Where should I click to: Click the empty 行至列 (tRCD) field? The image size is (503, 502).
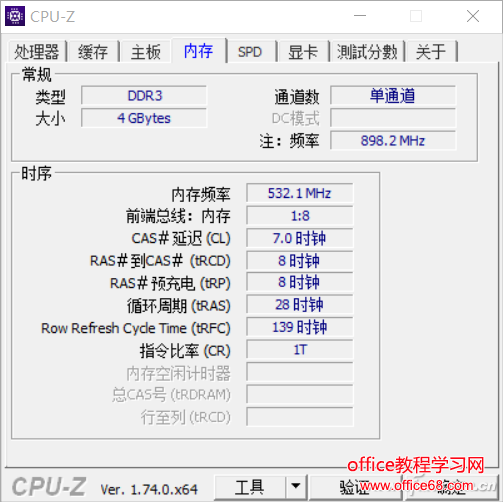point(299,417)
